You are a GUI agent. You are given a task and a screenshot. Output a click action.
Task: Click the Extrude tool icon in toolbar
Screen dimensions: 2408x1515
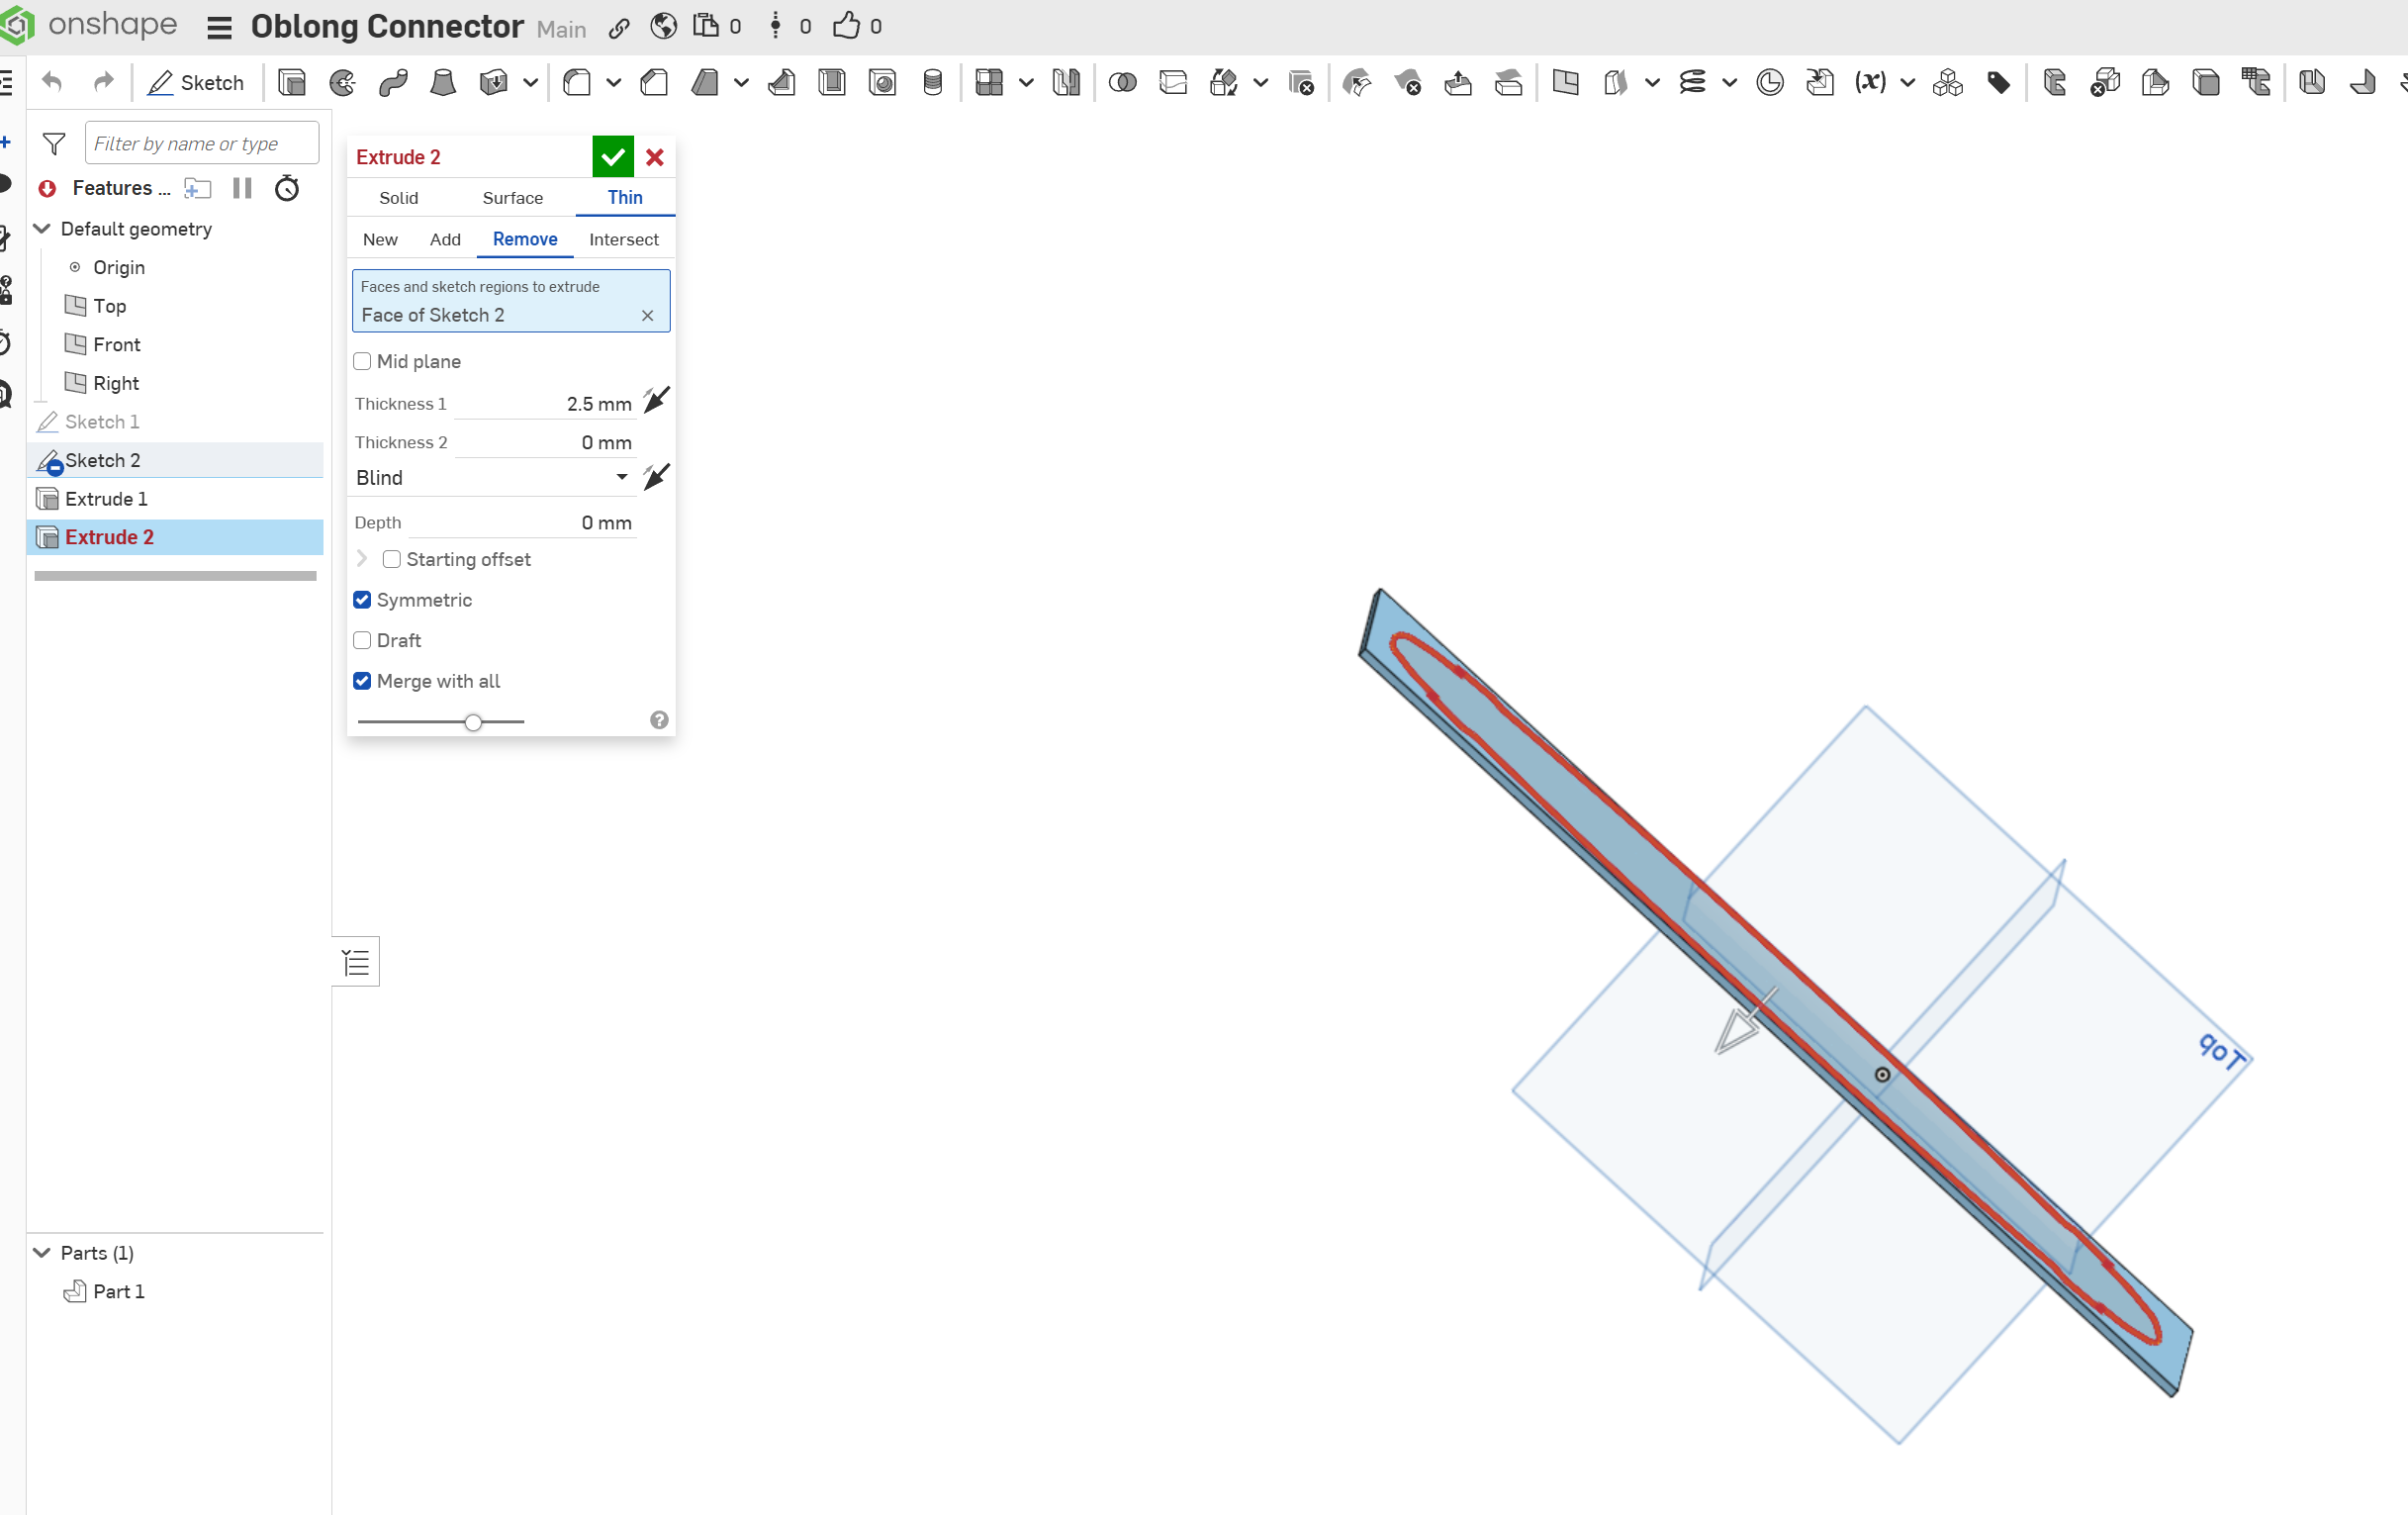(x=292, y=82)
